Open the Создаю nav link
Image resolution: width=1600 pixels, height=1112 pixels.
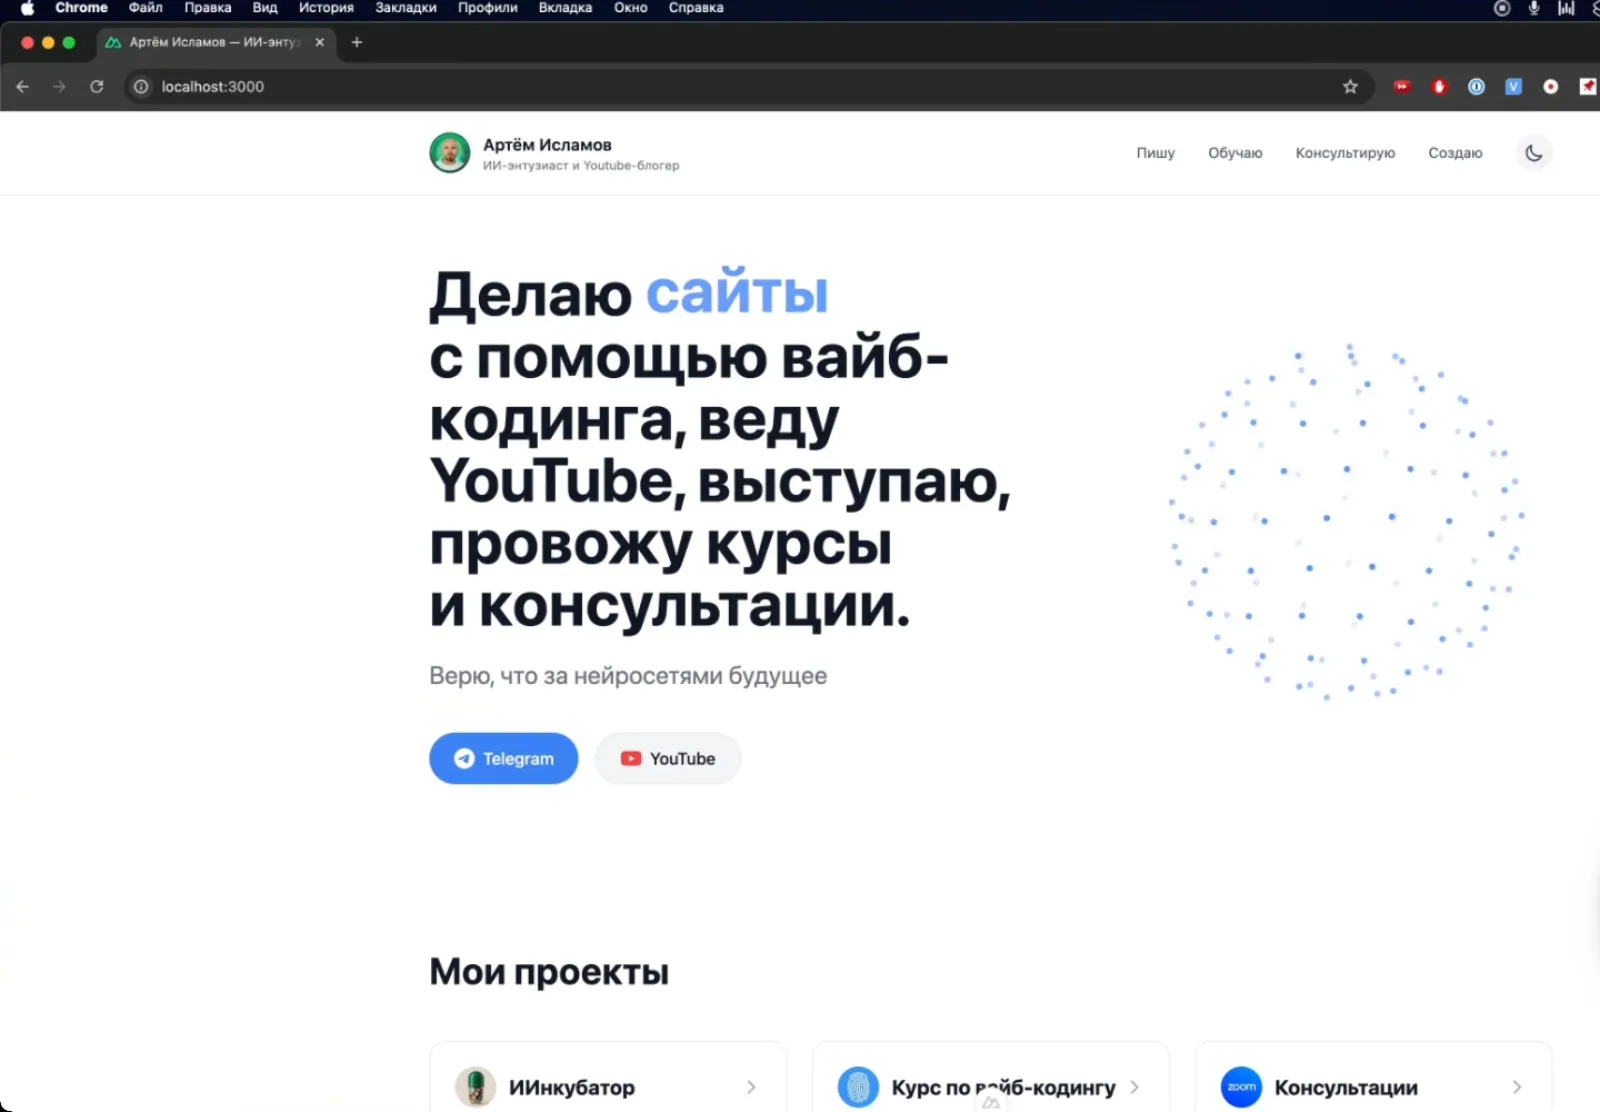[1455, 153]
